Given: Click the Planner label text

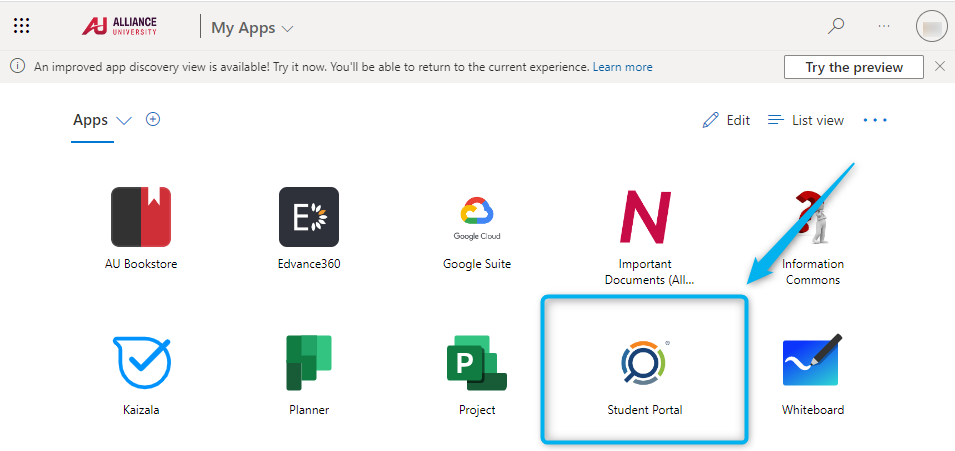Looking at the screenshot, I should point(309,410).
